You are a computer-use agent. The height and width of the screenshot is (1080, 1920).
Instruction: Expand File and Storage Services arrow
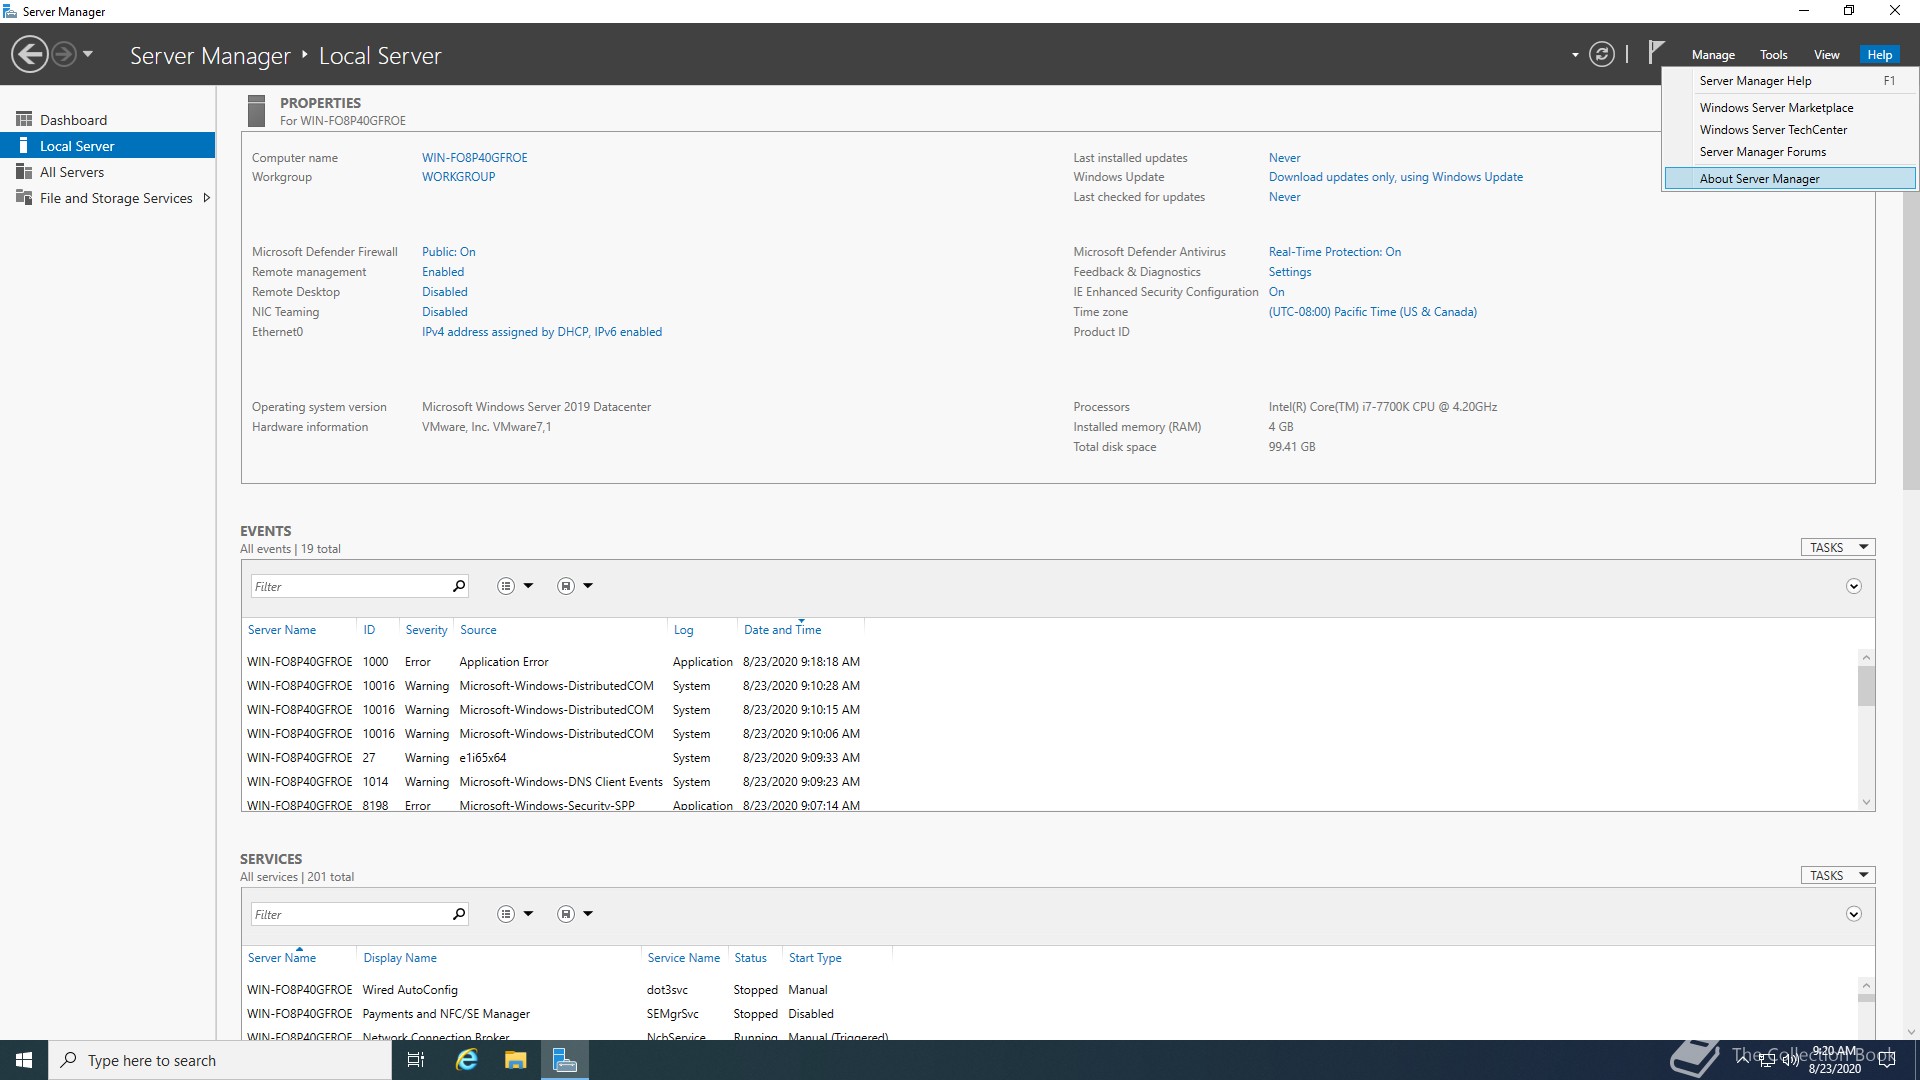[207, 198]
